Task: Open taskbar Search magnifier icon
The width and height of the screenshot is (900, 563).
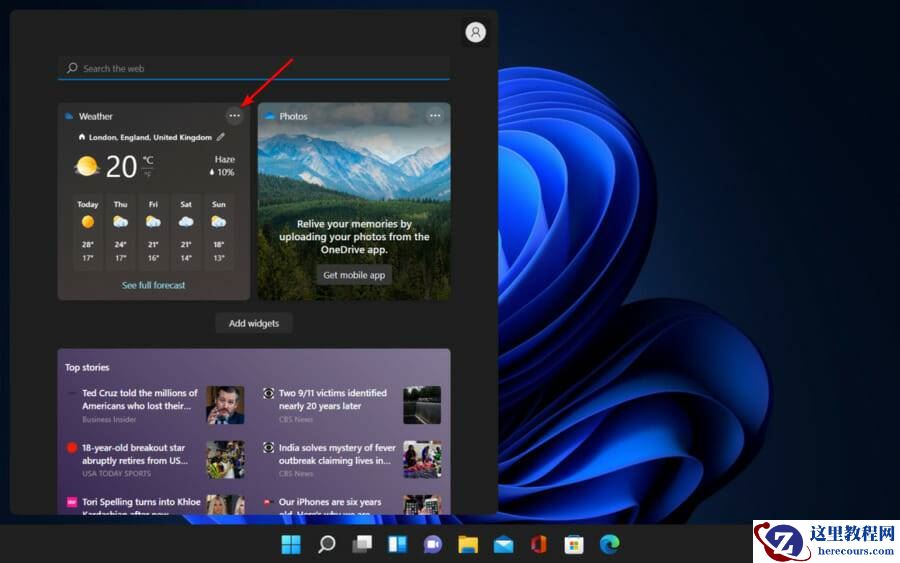Action: coord(327,543)
